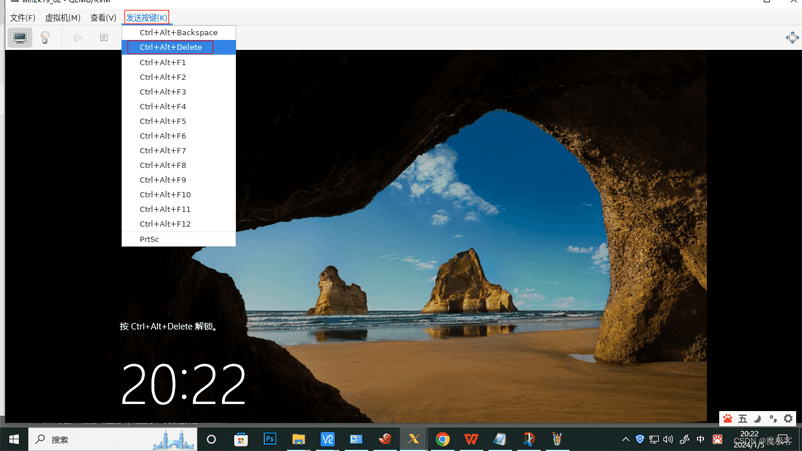Click the Pause virtual machine icon

click(x=103, y=38)
